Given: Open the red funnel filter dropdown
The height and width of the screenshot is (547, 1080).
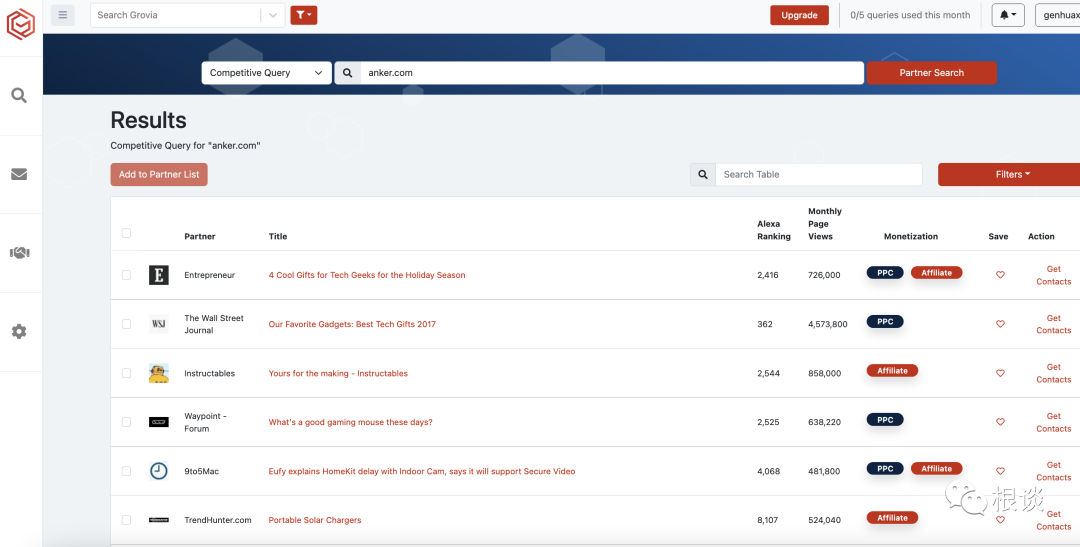Looking at the screenshot, I should 304,14.
